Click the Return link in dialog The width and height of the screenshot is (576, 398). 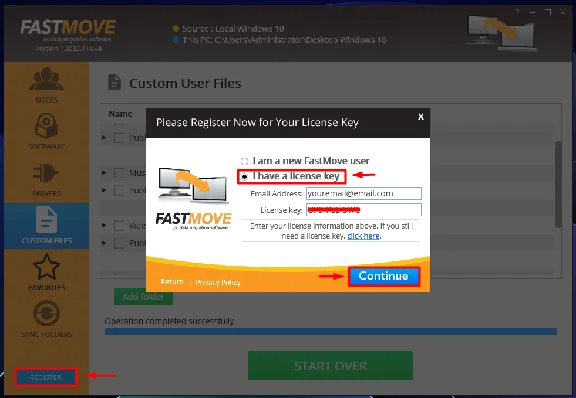pyautogui.click(x=172, y=282)
